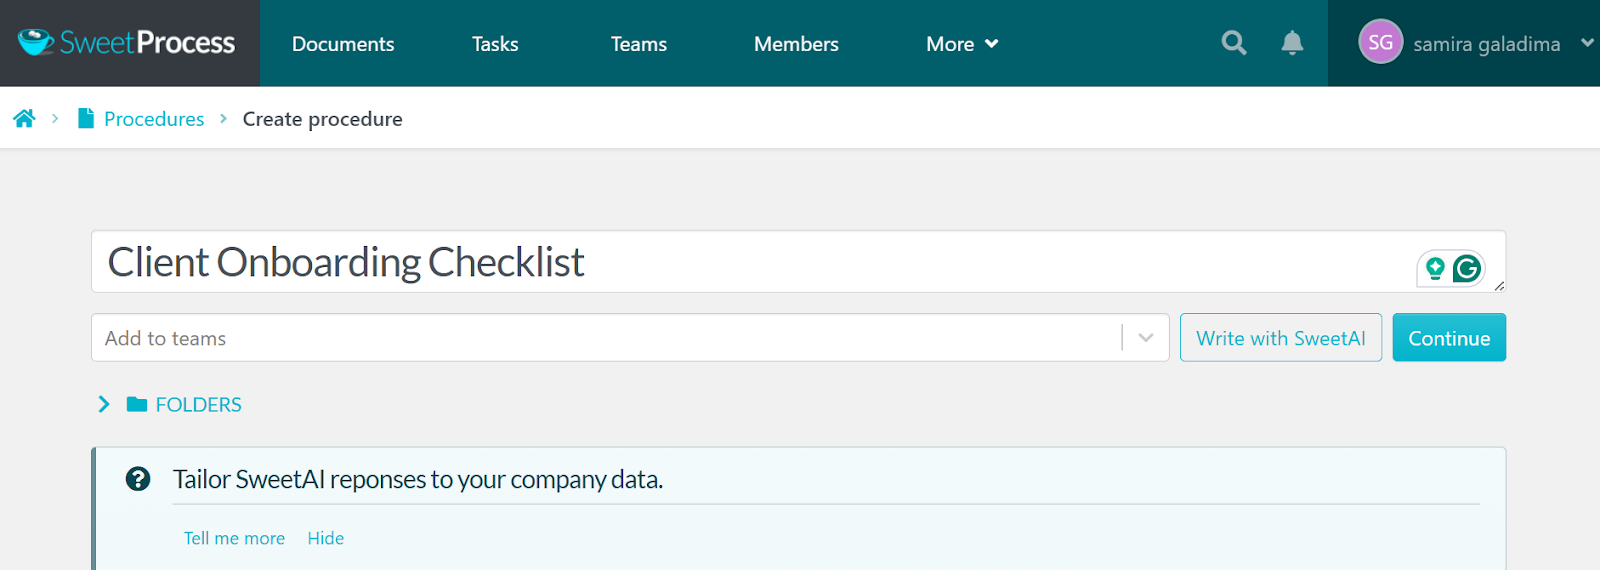Open the search magnifier icon
Image resolution: width=1600 pixels, height=570 pixels.
(1234, 43)
